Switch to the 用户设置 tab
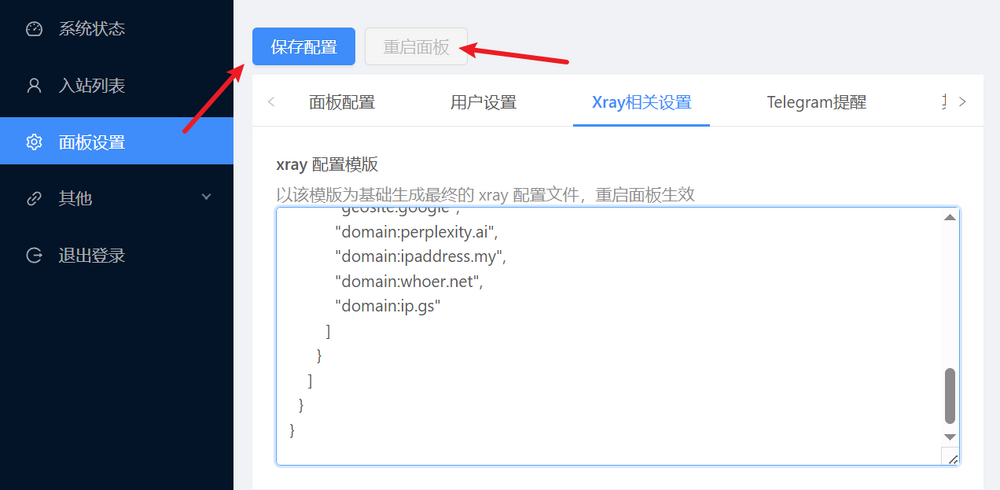1000x490 pixels. 483,102
